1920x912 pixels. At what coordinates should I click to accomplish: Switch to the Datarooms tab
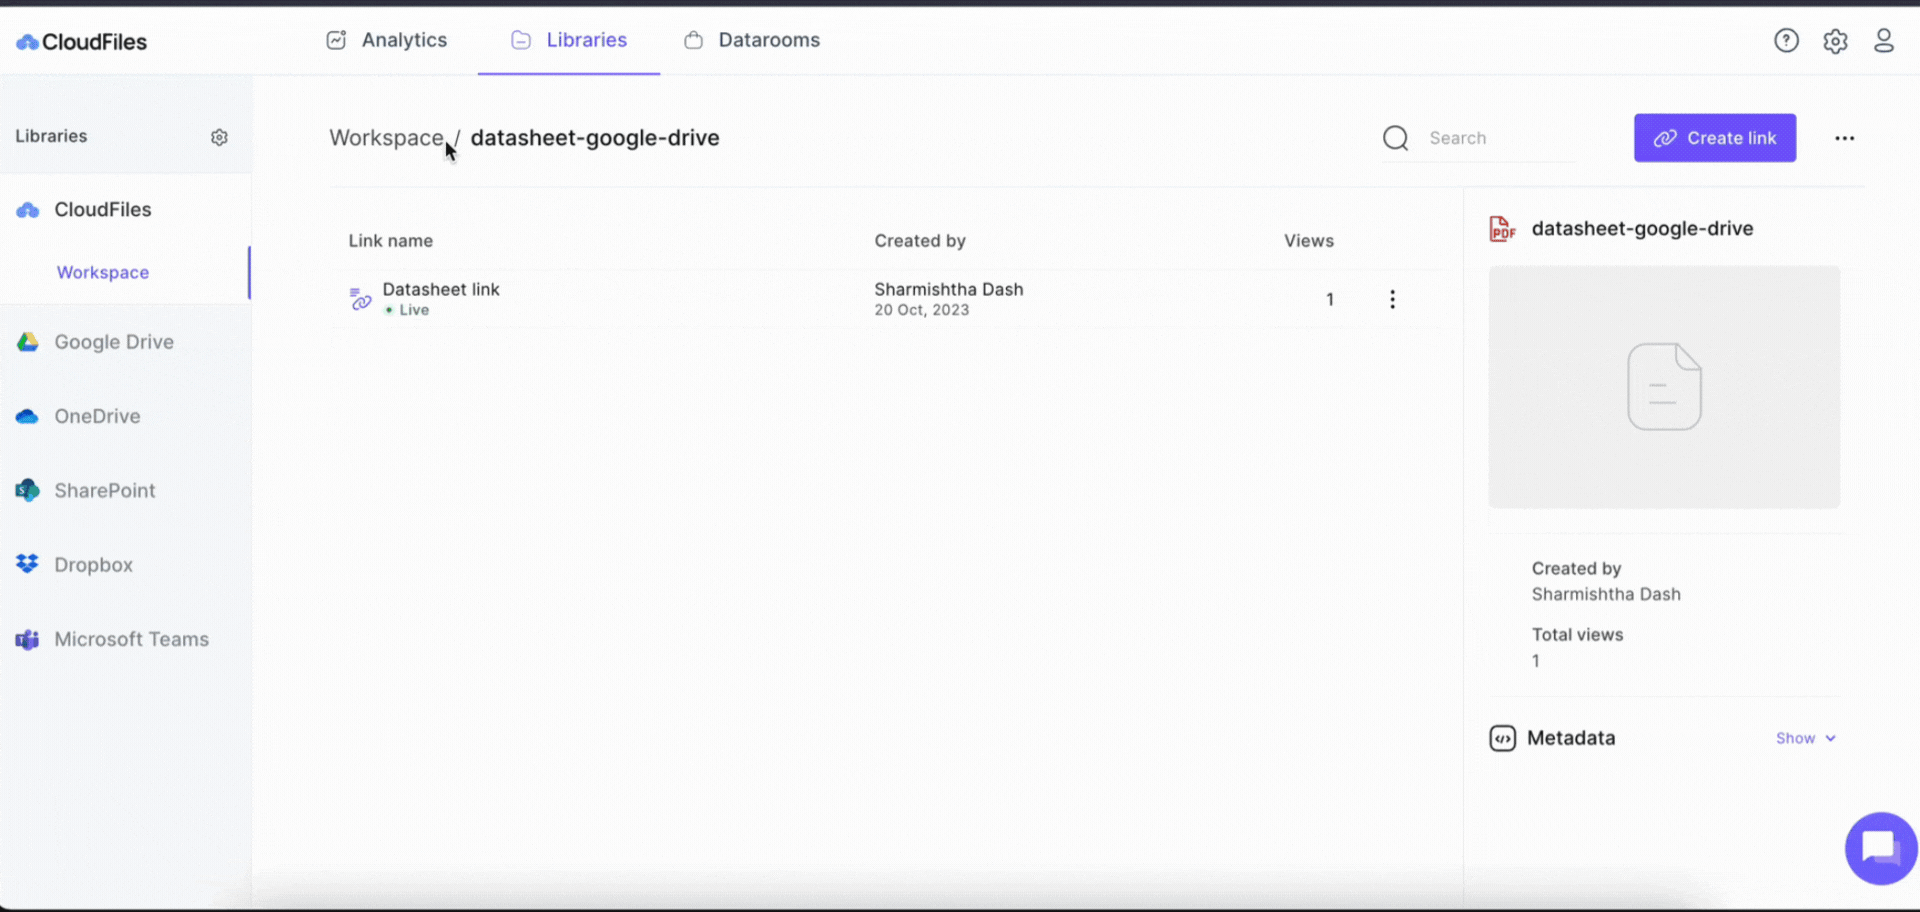(x=769, y=40)
